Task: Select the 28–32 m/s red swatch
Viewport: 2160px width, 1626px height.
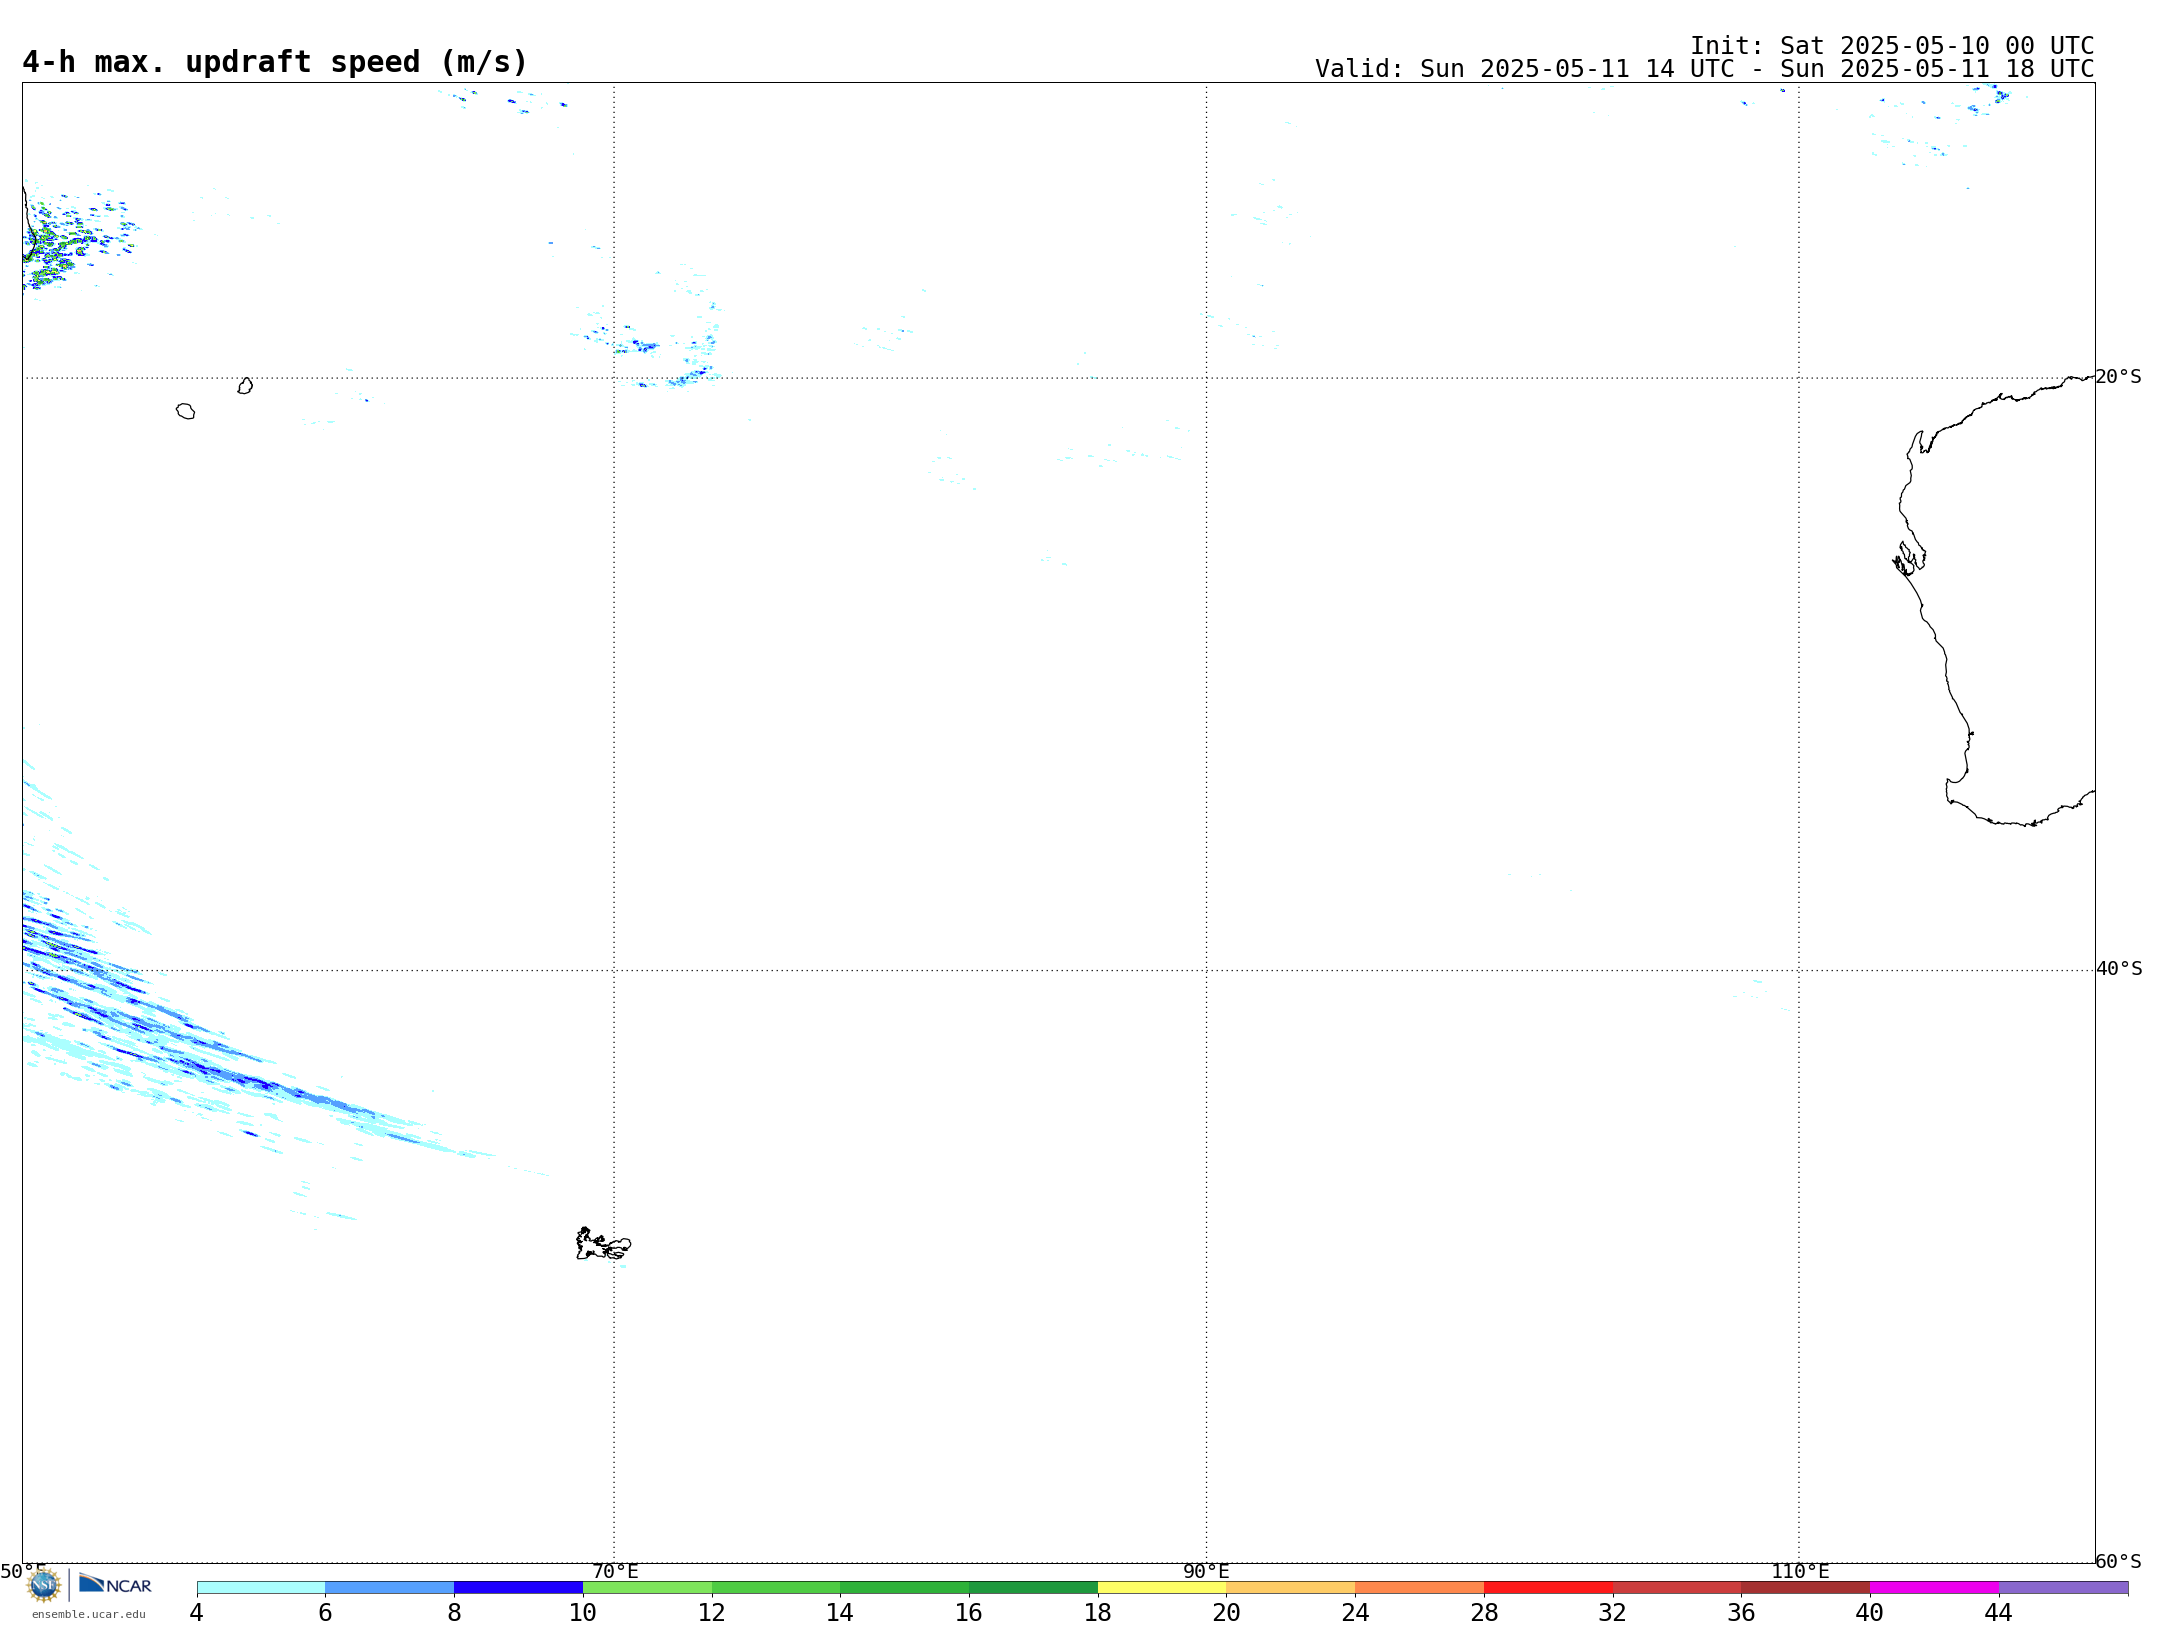Action: tap(1548, 1587)
